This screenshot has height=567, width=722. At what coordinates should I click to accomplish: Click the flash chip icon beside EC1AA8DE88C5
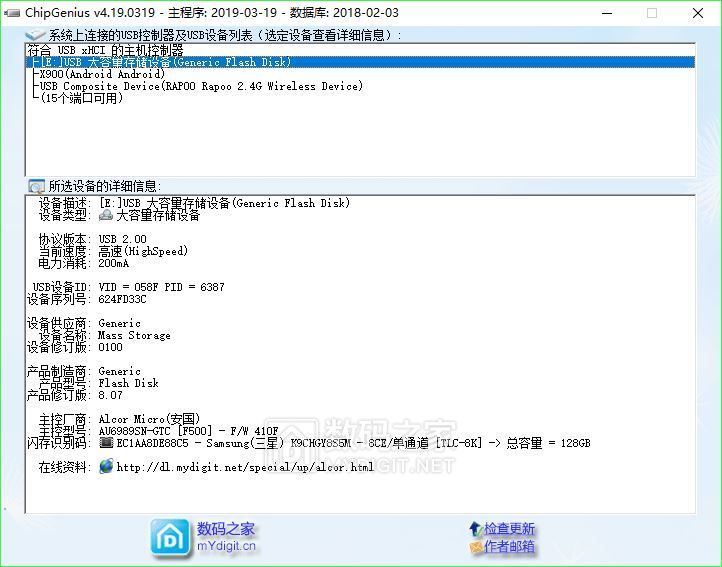click(x=106, y=443)
